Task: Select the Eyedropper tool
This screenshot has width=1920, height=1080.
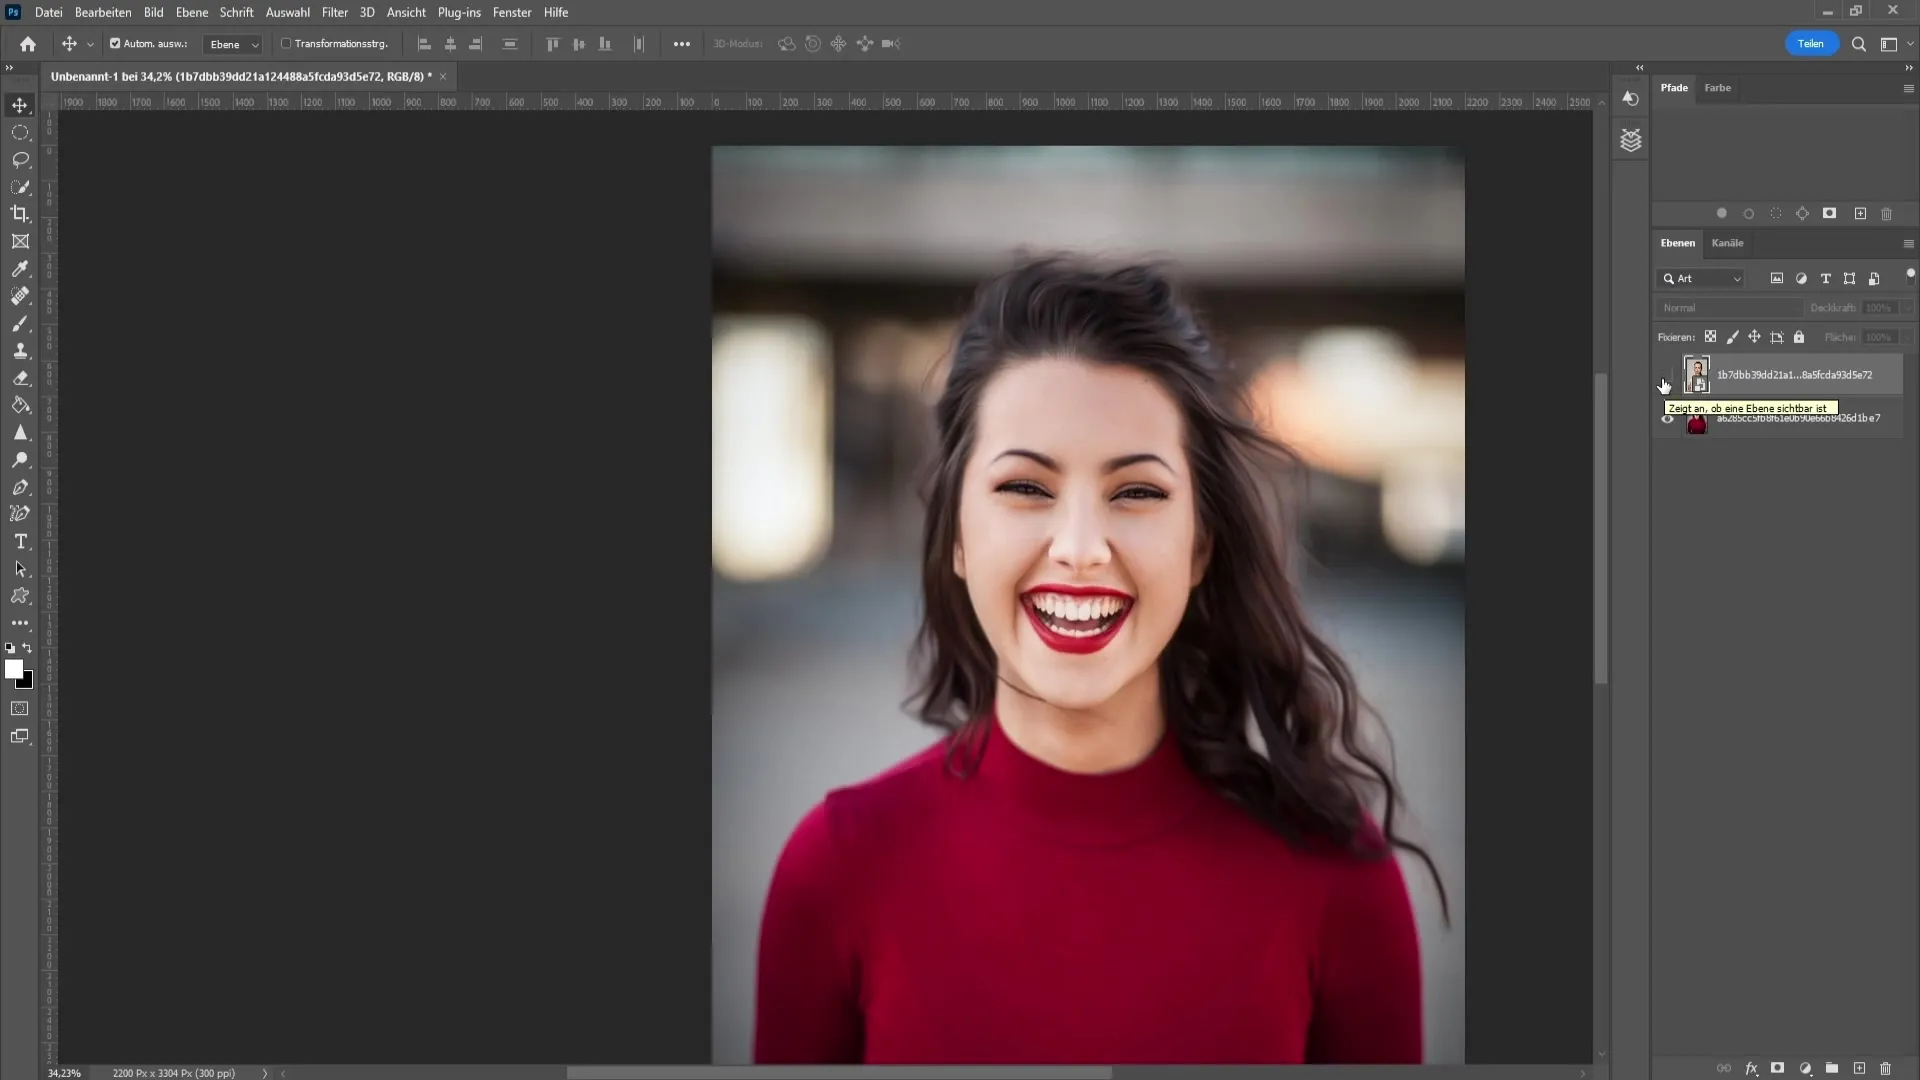Action: (20, 269)
